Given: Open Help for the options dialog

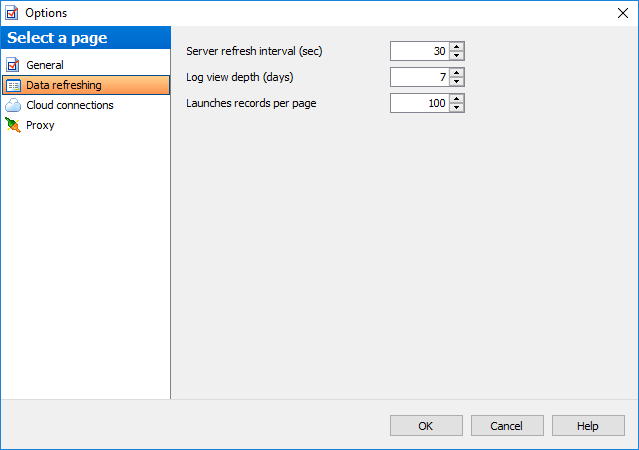Looking at the screenshot, I should [x=588, y=426].
